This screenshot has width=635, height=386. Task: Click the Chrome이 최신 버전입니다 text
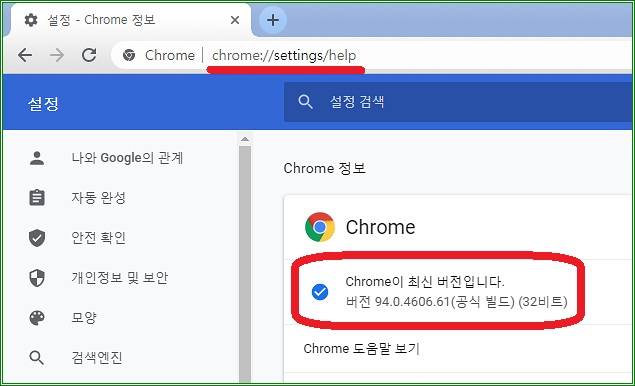coord(425,282)
